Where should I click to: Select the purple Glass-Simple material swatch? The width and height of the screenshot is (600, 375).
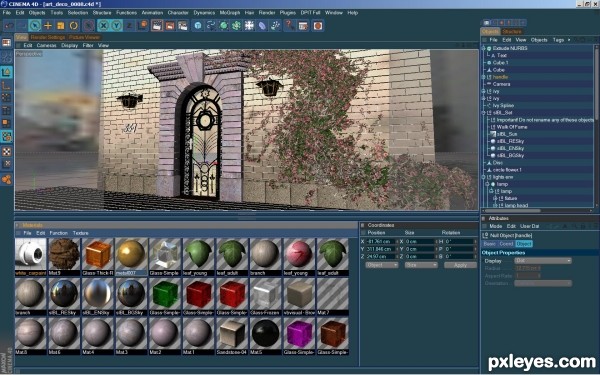tap(299, 334)
